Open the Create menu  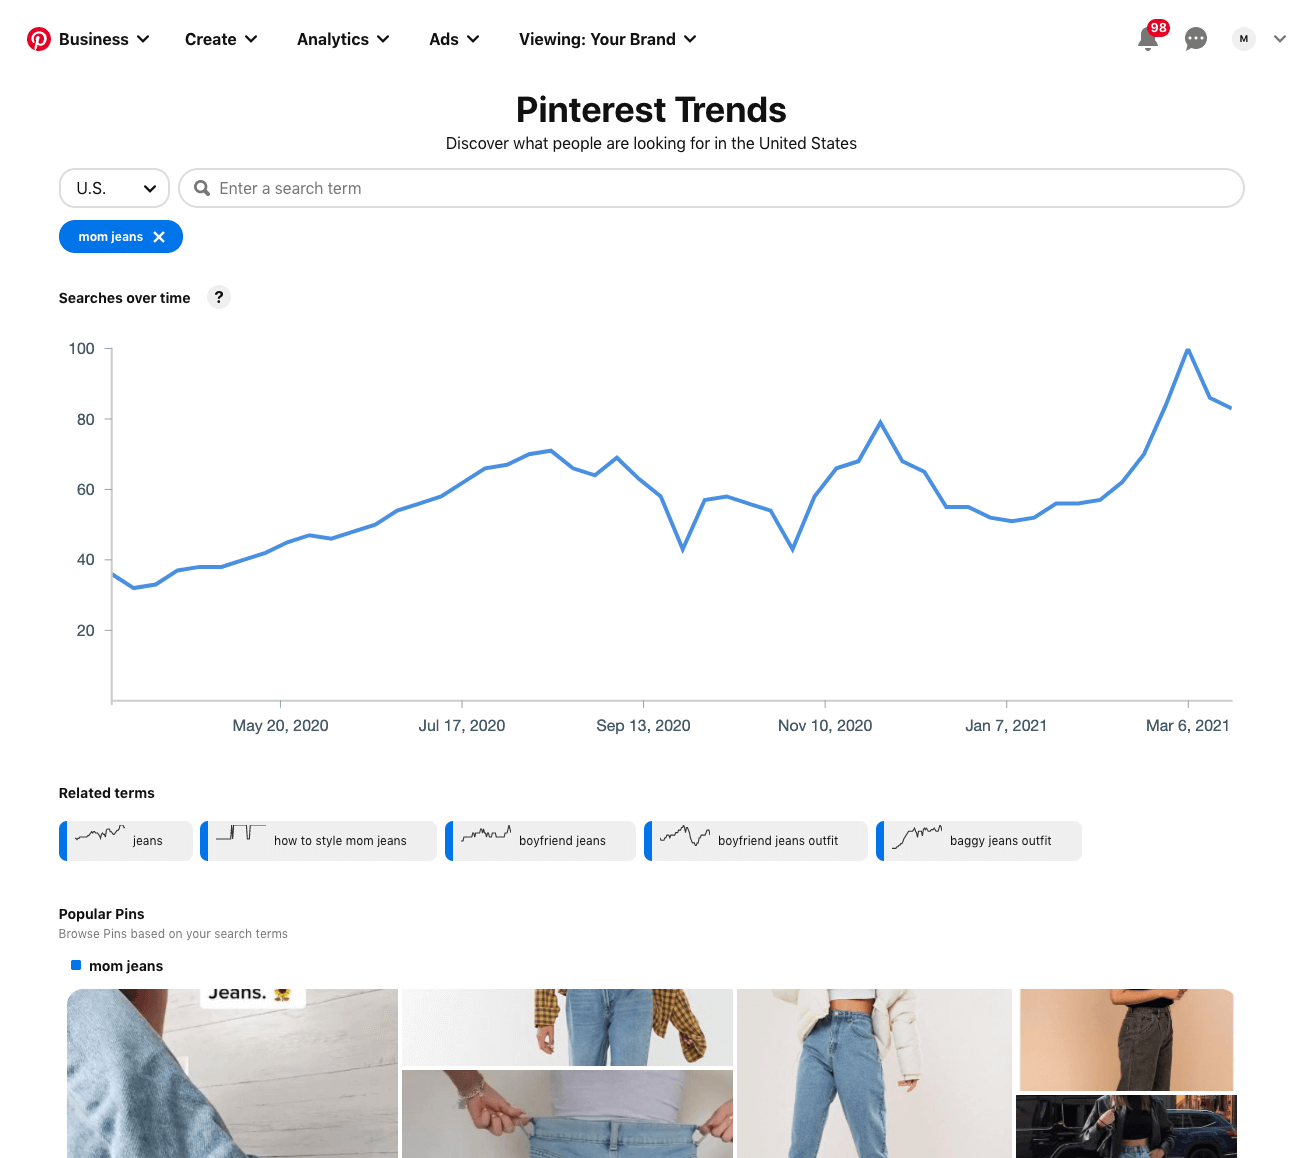[221, 39]
